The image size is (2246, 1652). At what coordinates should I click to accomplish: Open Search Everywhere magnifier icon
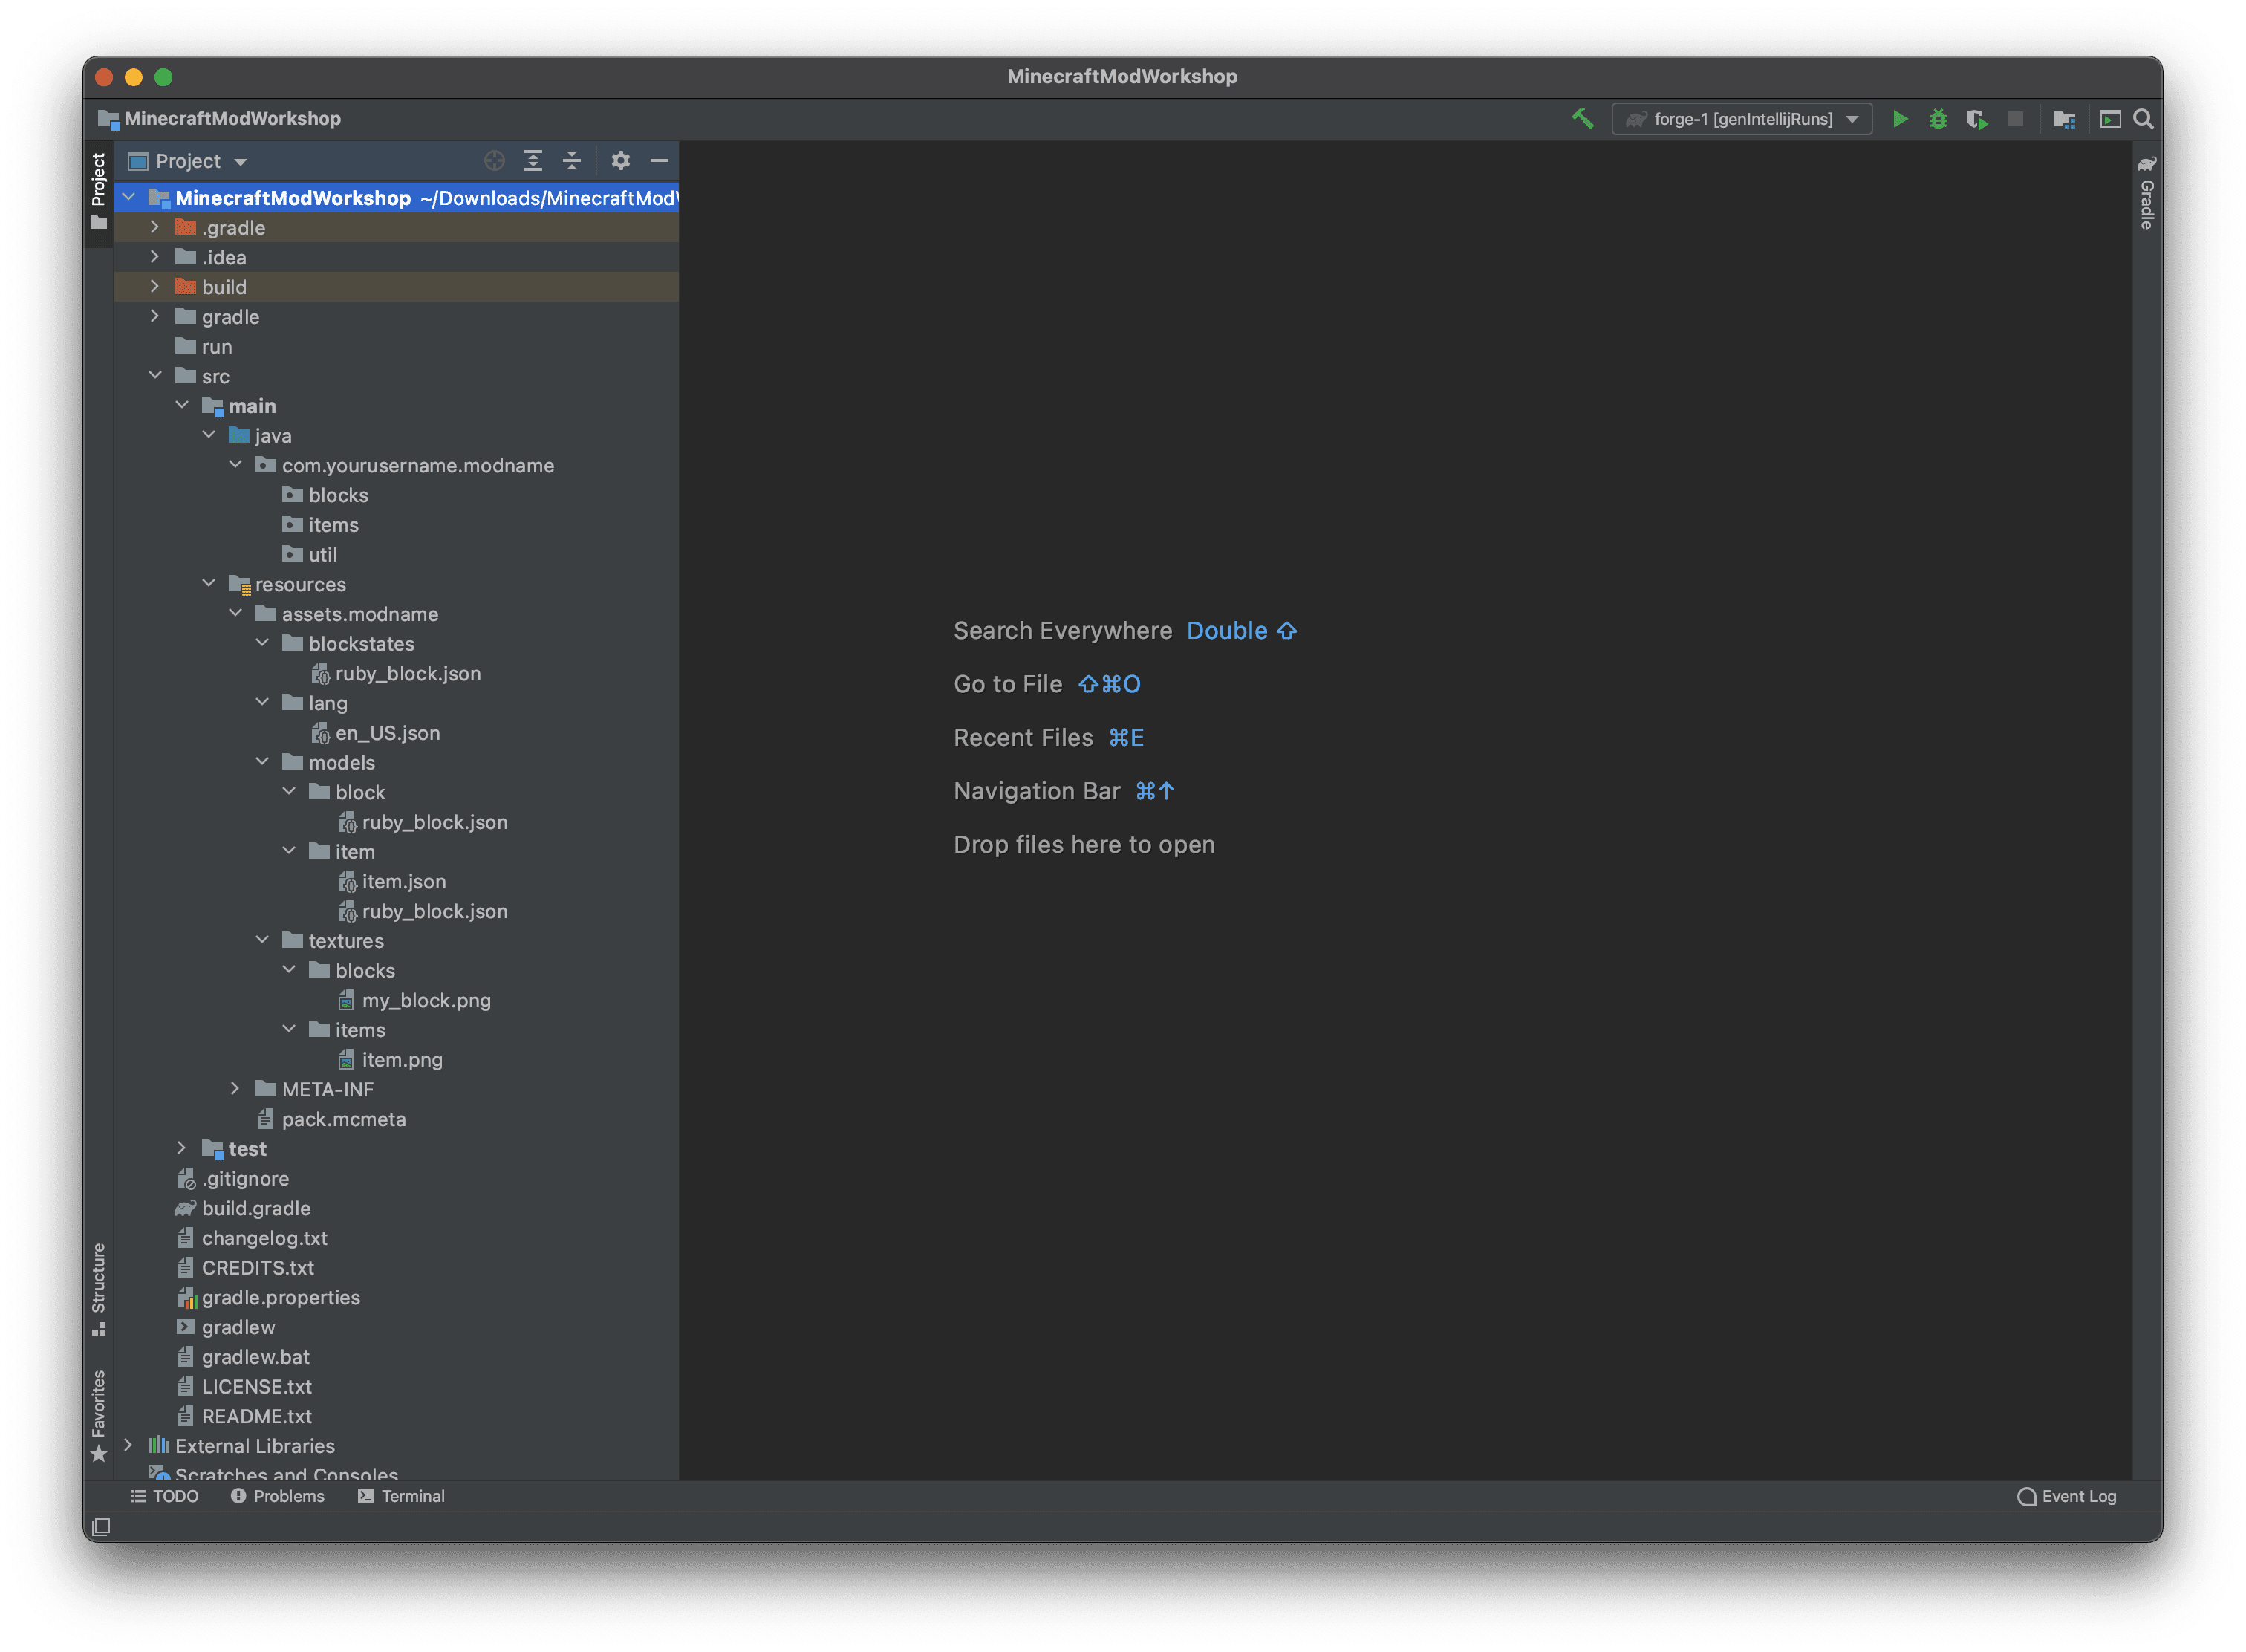(2143, 119)
